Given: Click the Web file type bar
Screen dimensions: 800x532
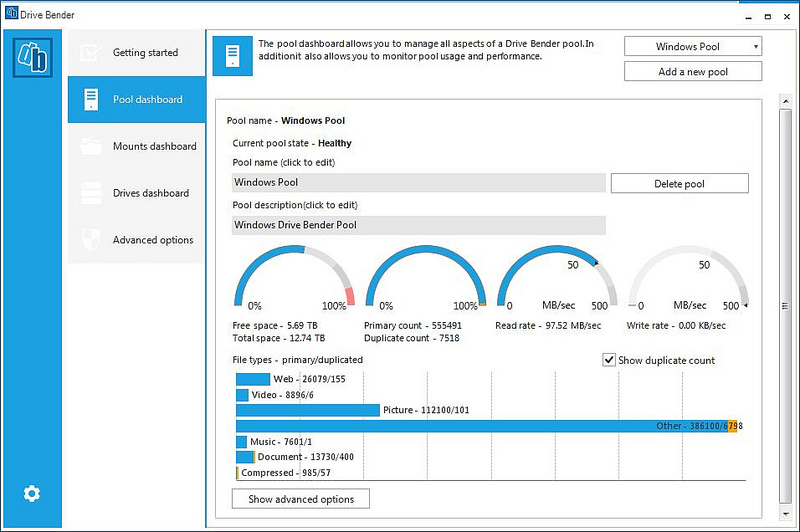Looking at the screenshot, I should tap(253, 379).
